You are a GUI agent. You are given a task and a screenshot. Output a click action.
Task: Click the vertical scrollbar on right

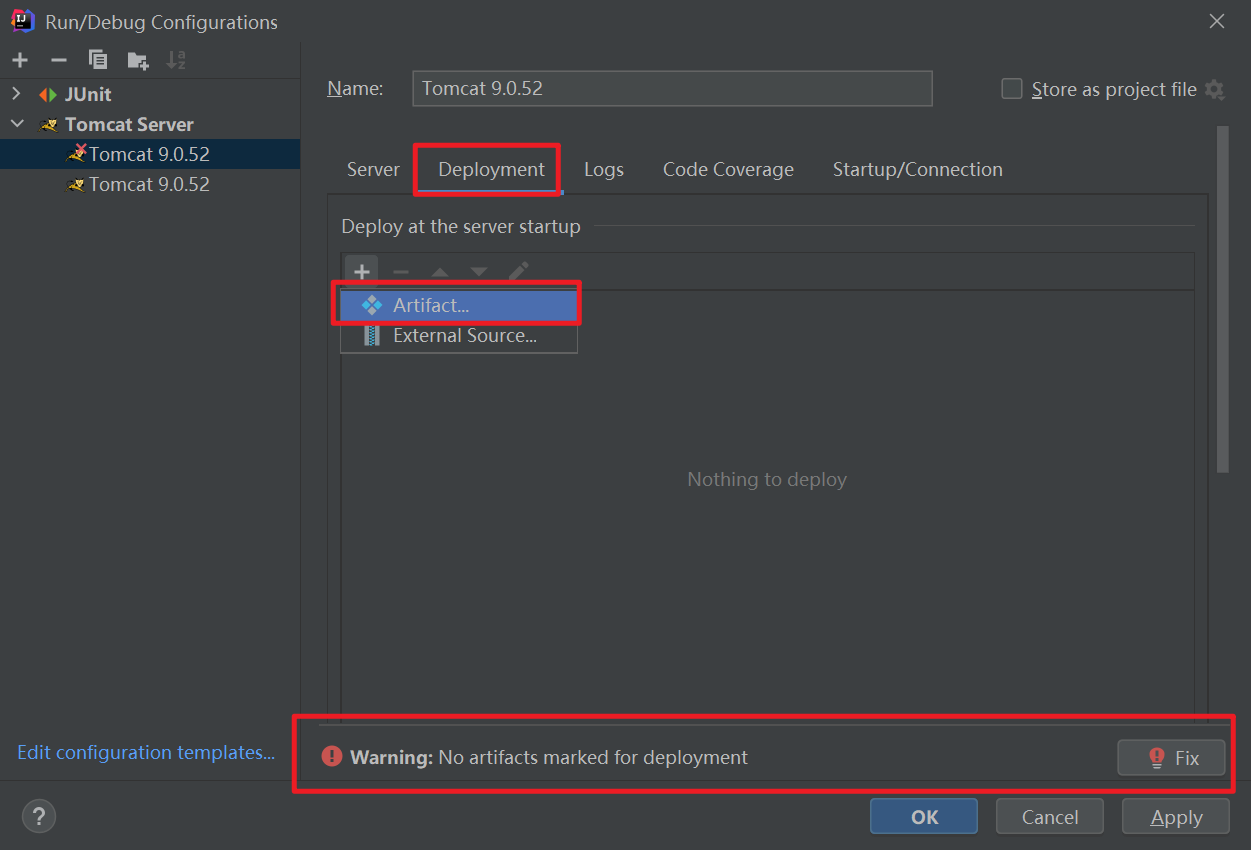pyautogui.click(x=1223, y=300)
